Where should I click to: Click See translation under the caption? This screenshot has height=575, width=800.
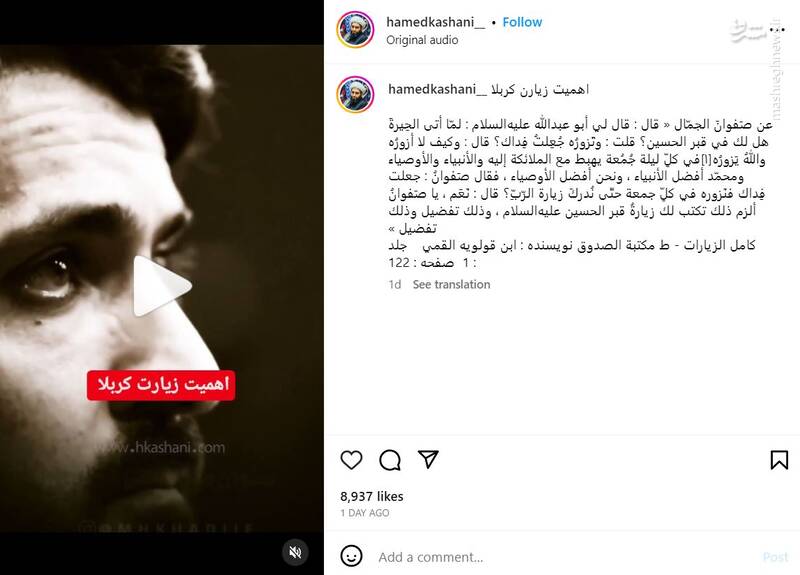click(x=451, y=285)
